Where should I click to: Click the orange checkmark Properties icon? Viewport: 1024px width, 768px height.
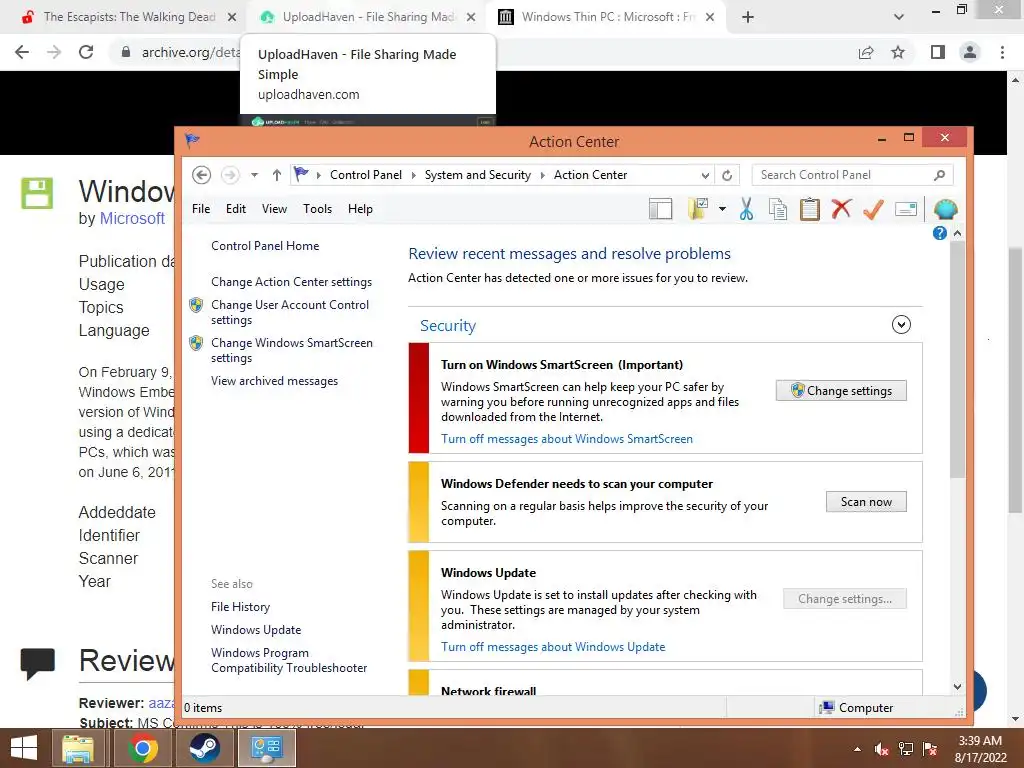tap(873, 209)
